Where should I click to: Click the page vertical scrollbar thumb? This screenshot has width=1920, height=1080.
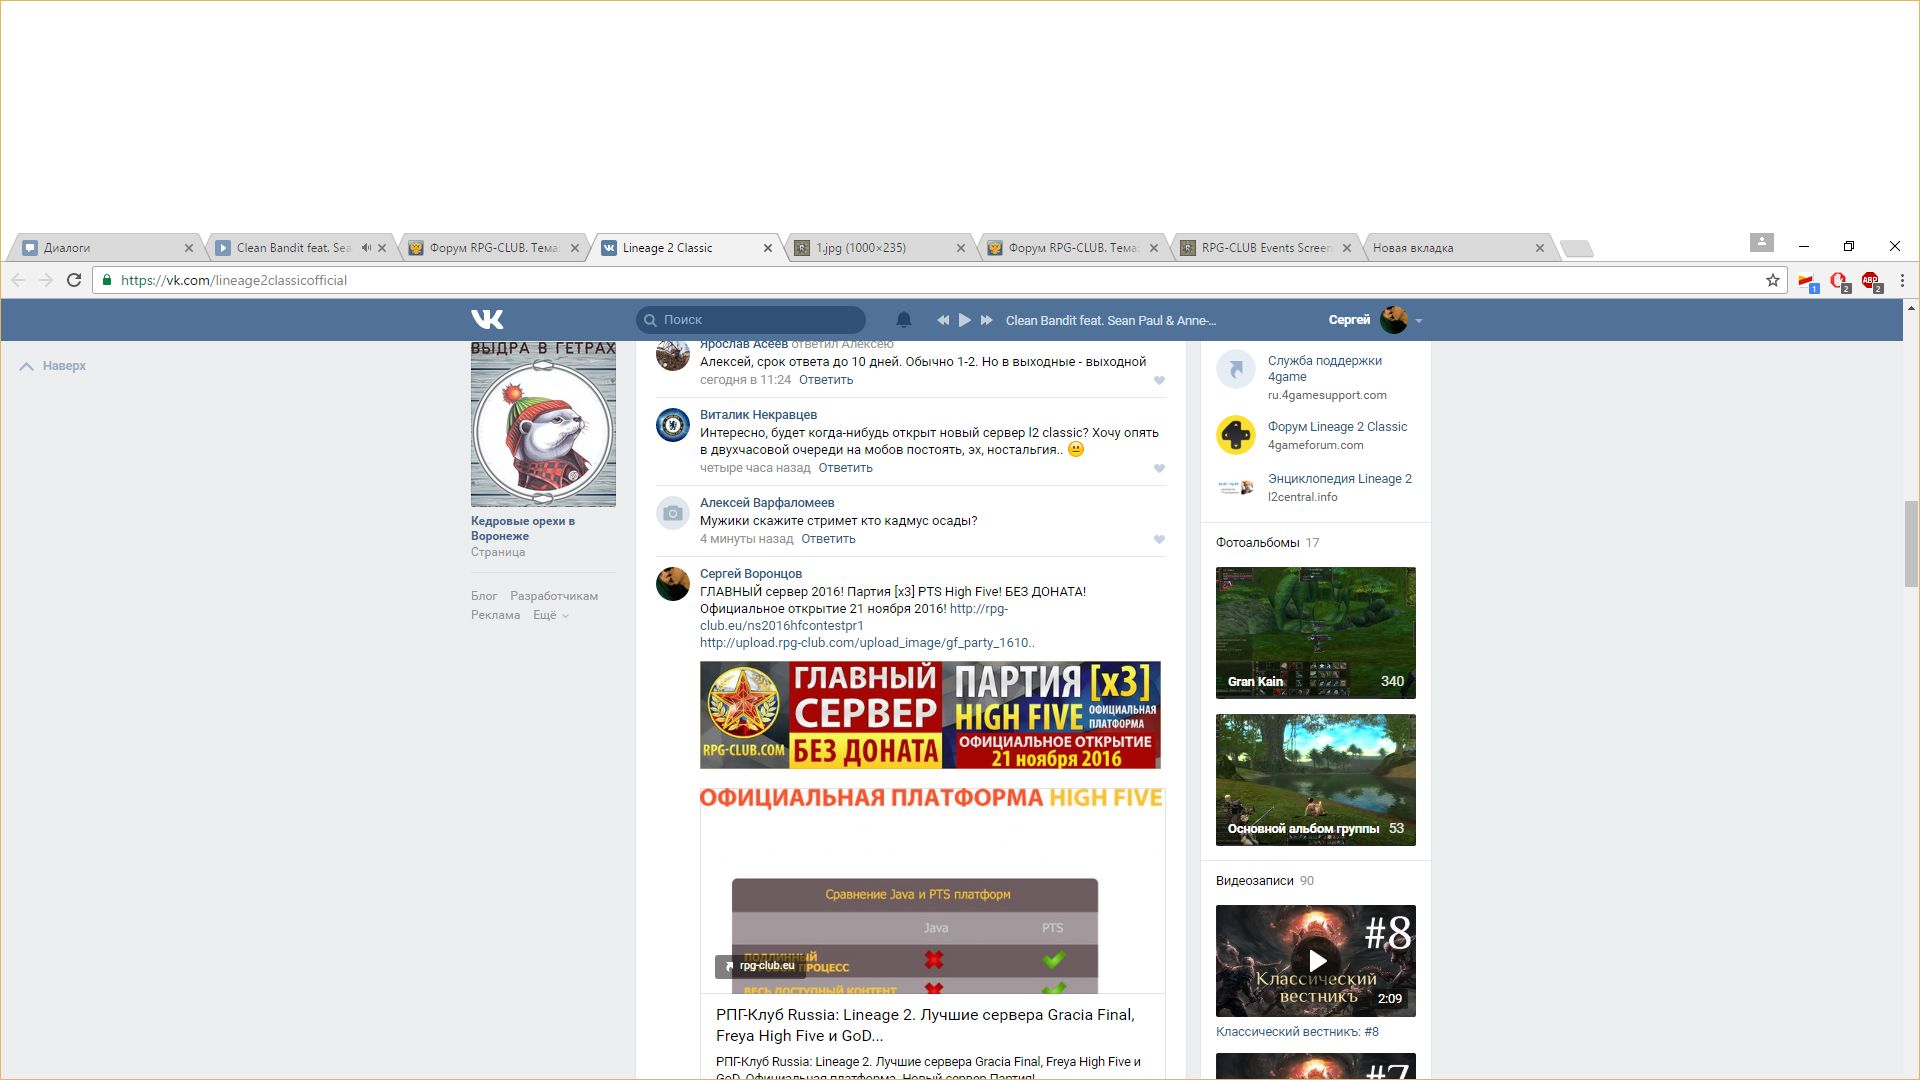point(1911,544)
